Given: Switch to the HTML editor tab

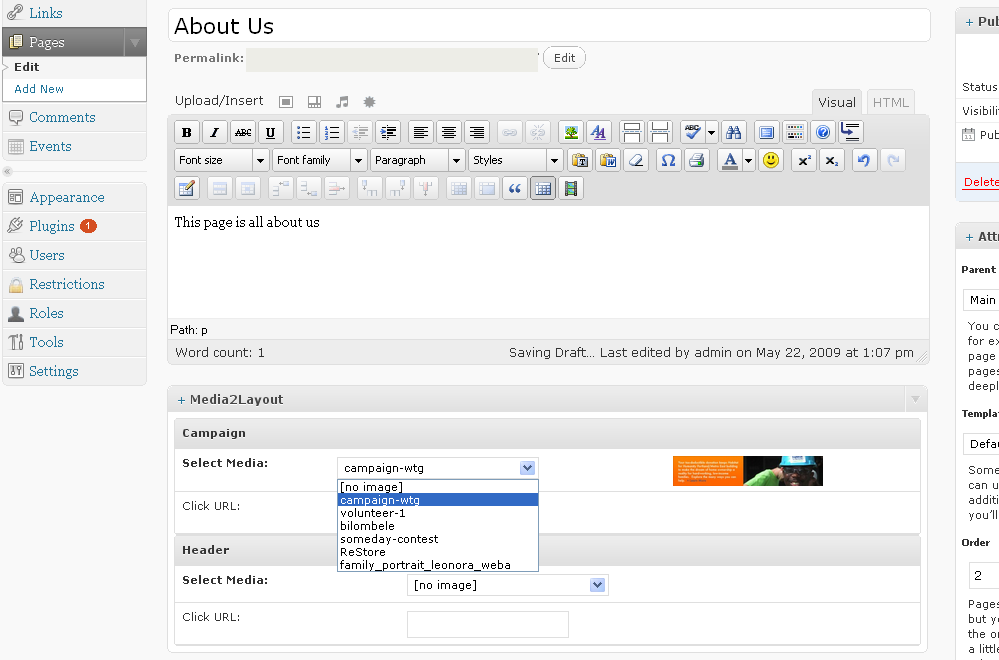Looking at the screenshot, I should point(890,103).
